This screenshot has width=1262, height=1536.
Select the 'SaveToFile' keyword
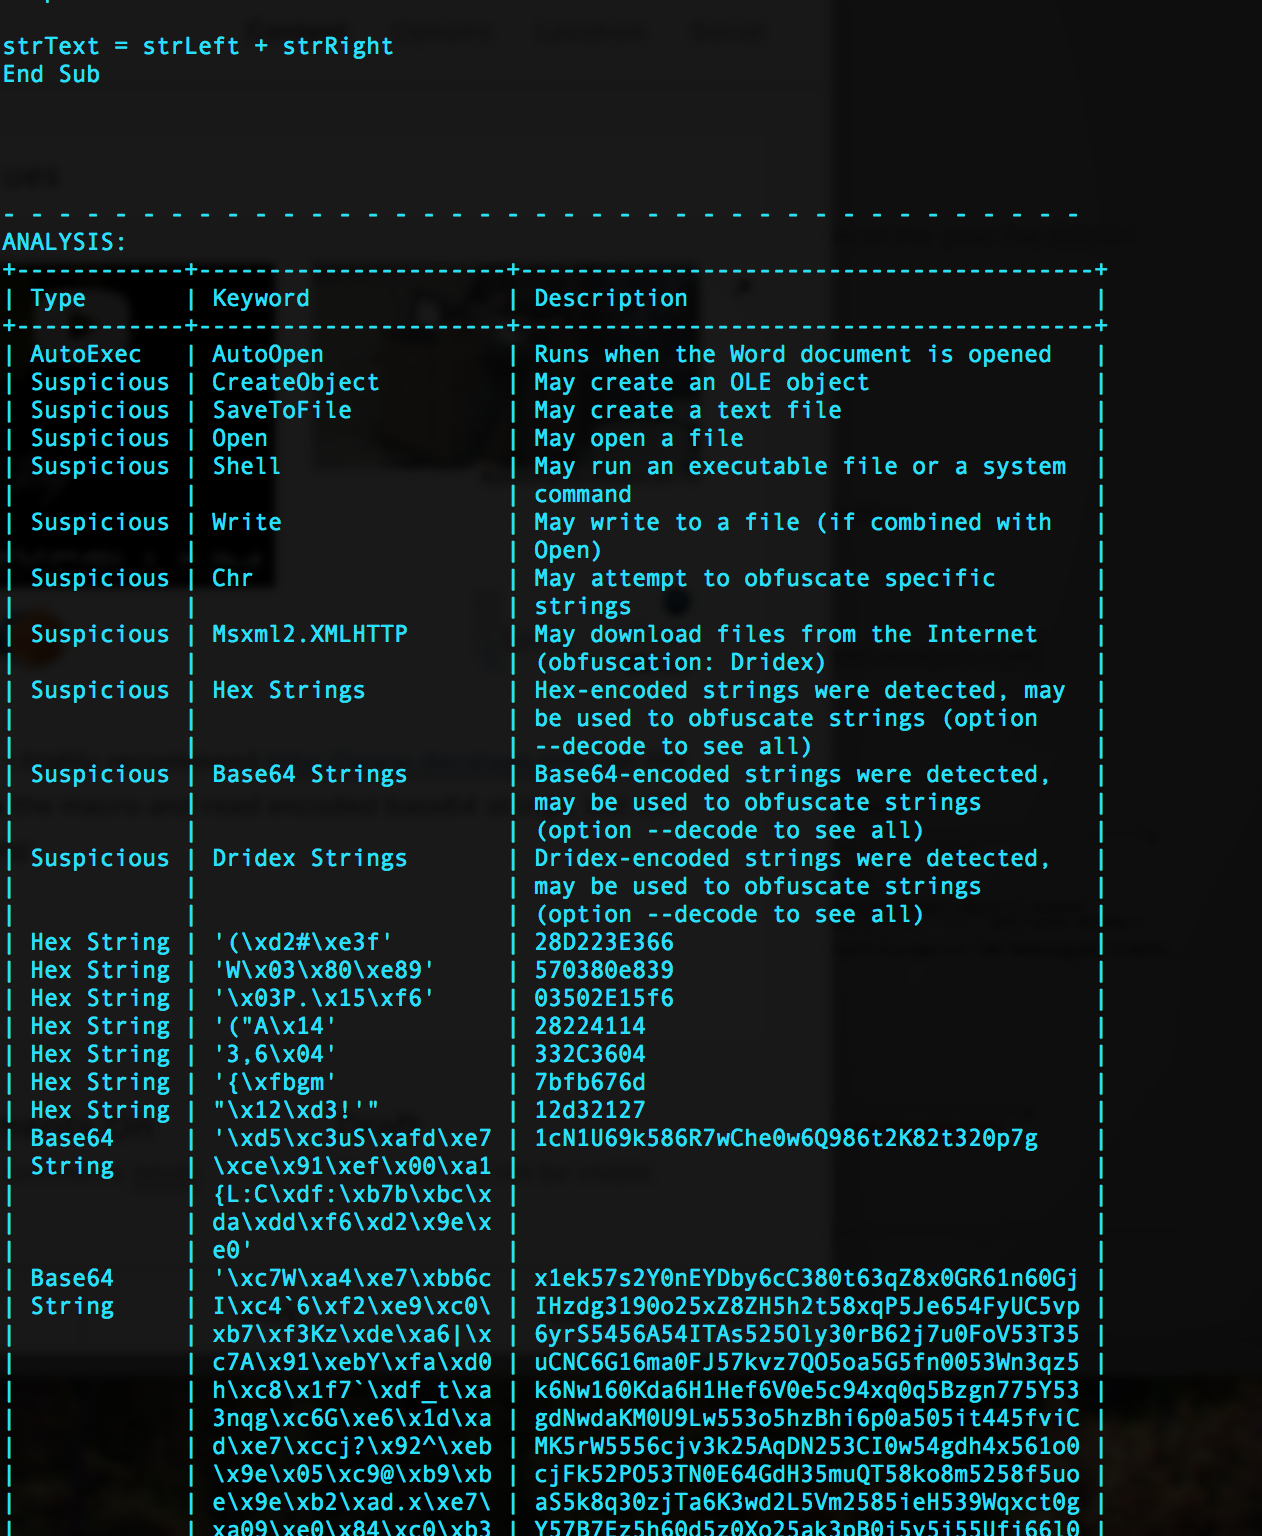[282, 410]
